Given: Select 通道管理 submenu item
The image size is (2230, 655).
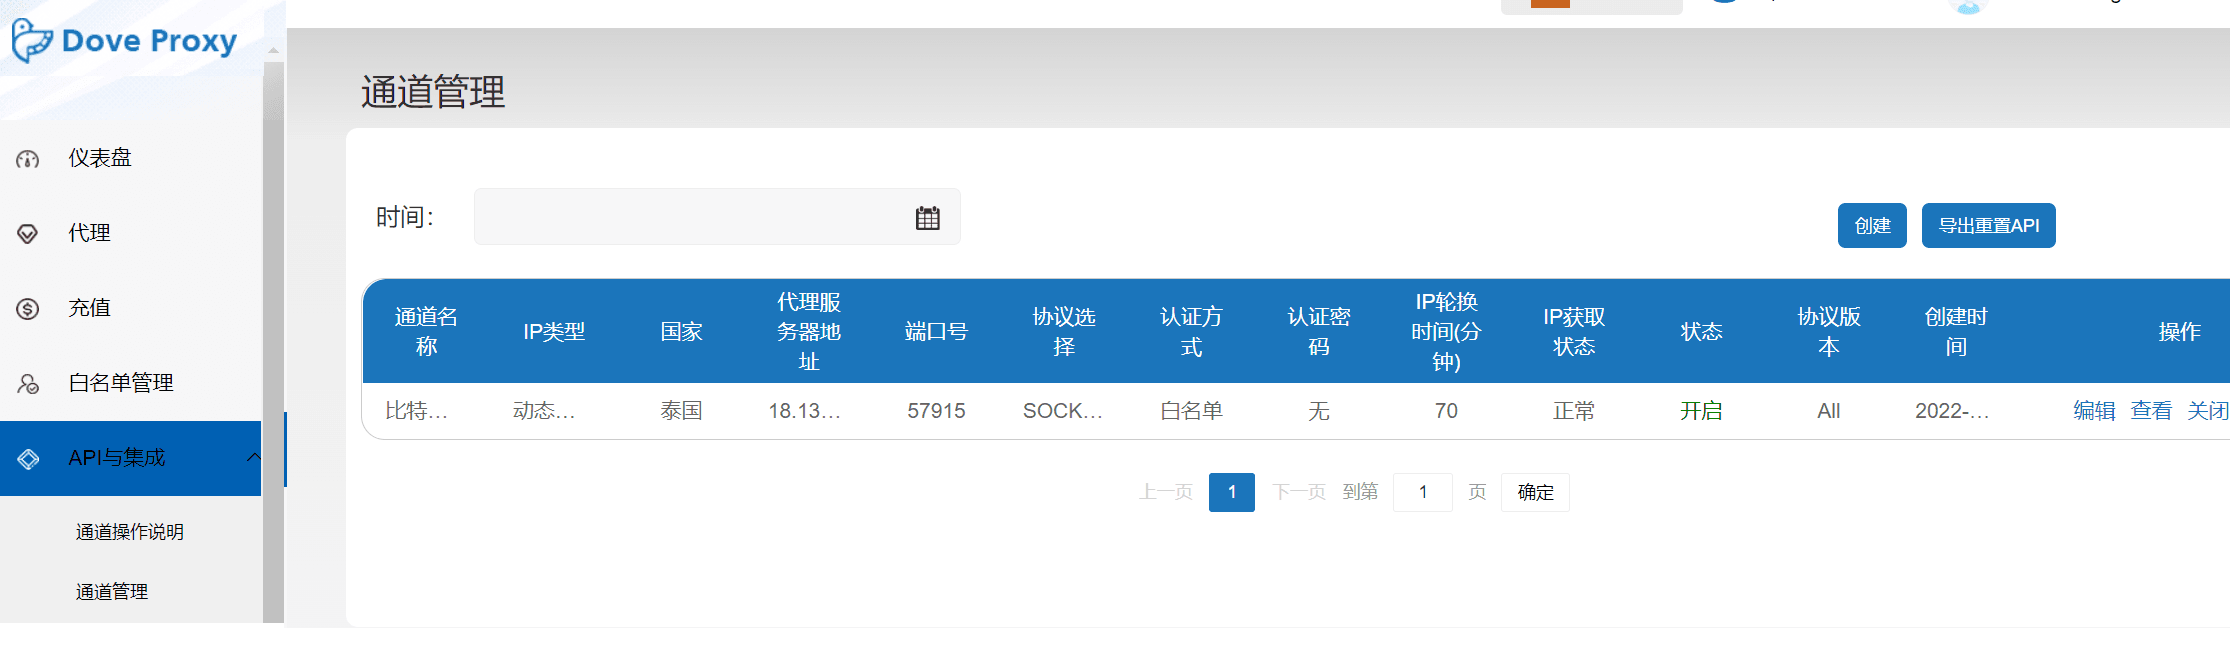Looking at the screenshot, I should pyautogui.click(x=112, y=592).
